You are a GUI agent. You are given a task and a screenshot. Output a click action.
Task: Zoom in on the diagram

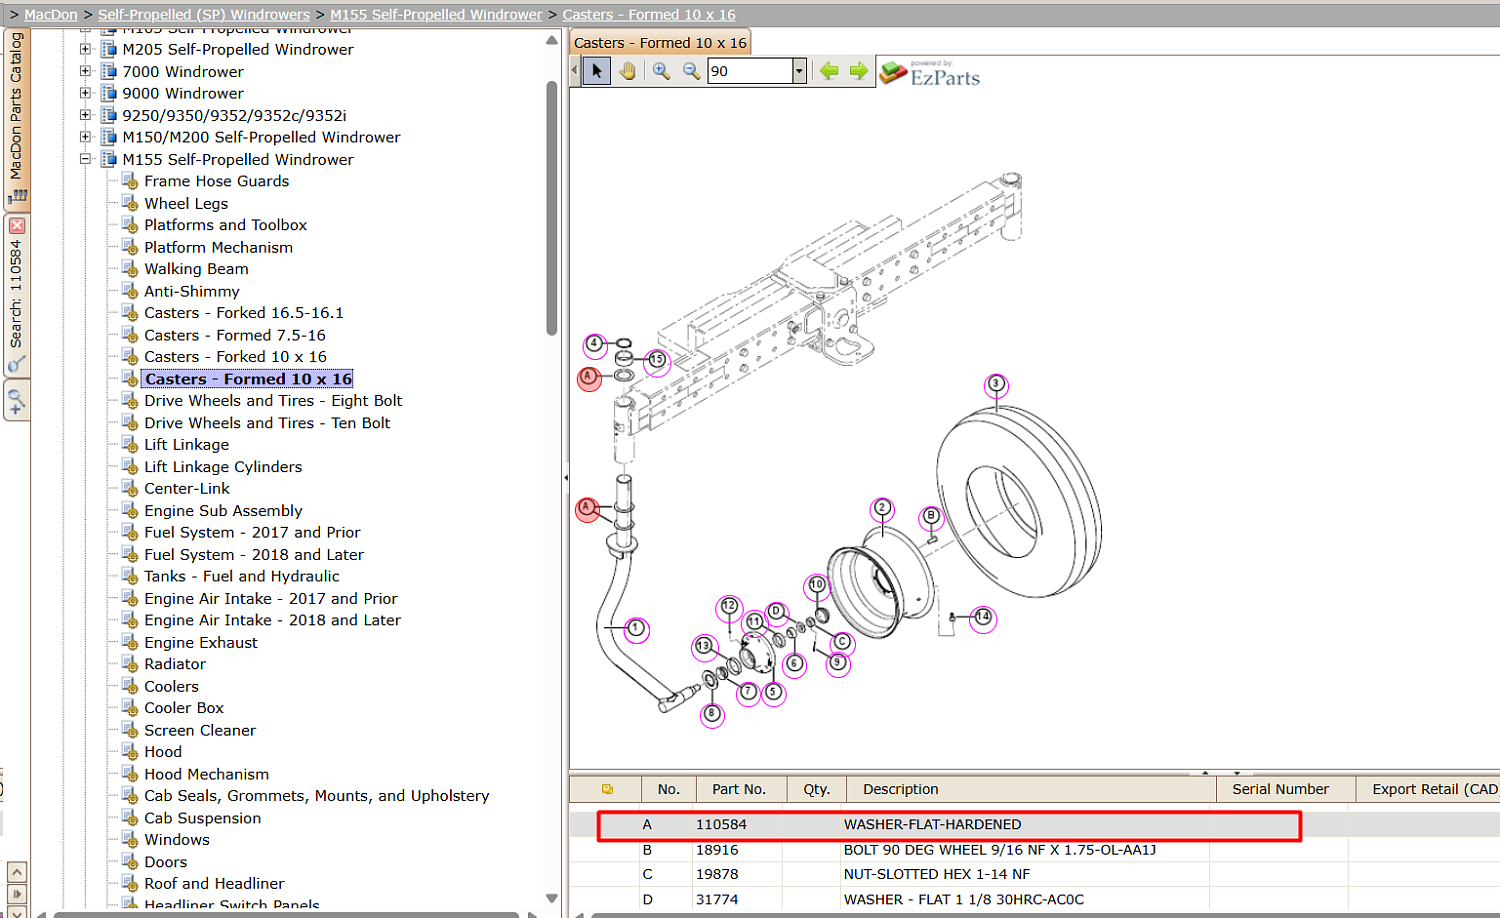point(661,71)
